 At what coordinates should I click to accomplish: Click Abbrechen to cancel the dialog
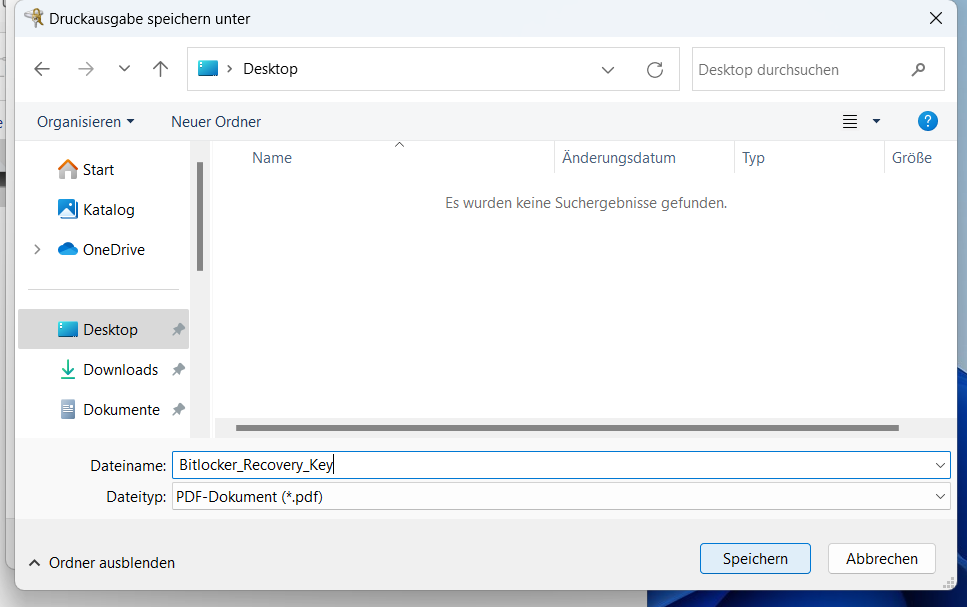tap(882, 559)
